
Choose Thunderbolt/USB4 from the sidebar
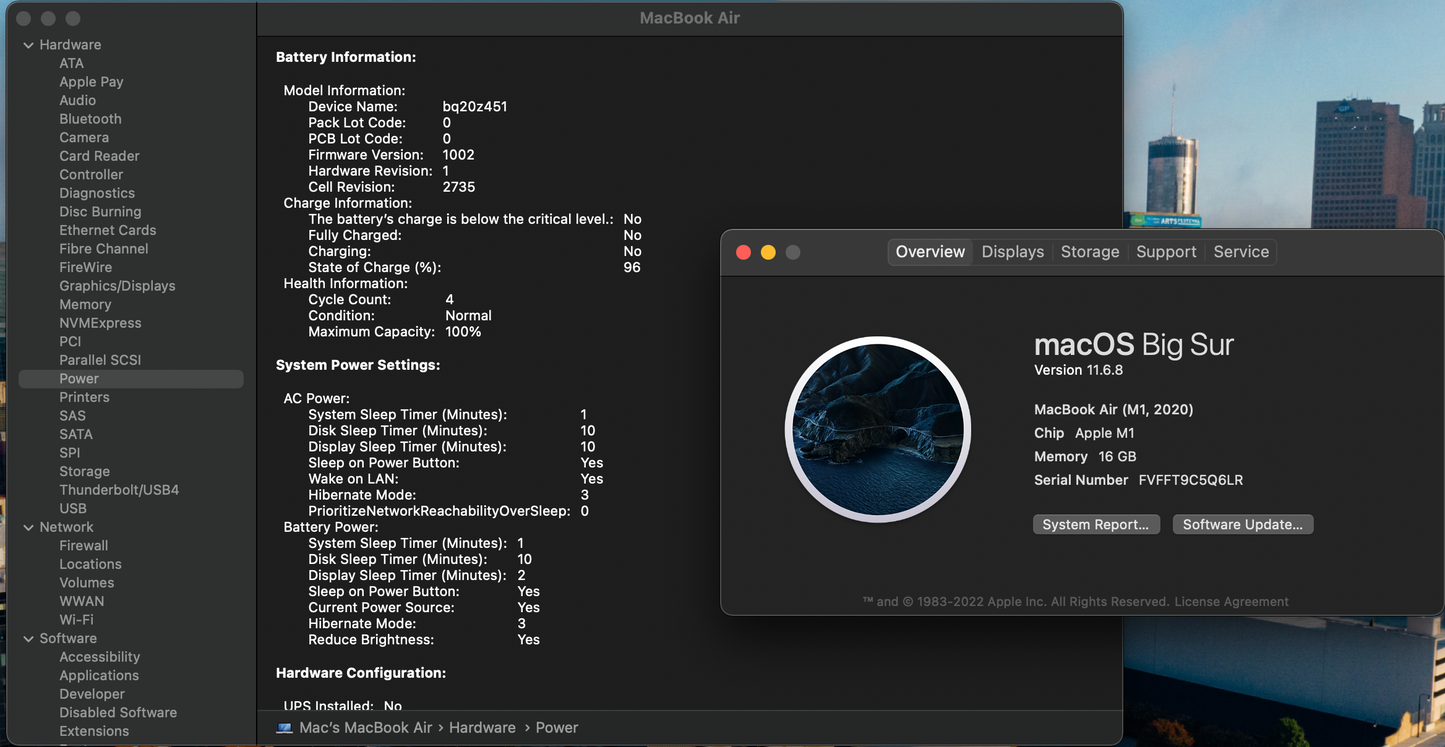(x=119, y=490)
